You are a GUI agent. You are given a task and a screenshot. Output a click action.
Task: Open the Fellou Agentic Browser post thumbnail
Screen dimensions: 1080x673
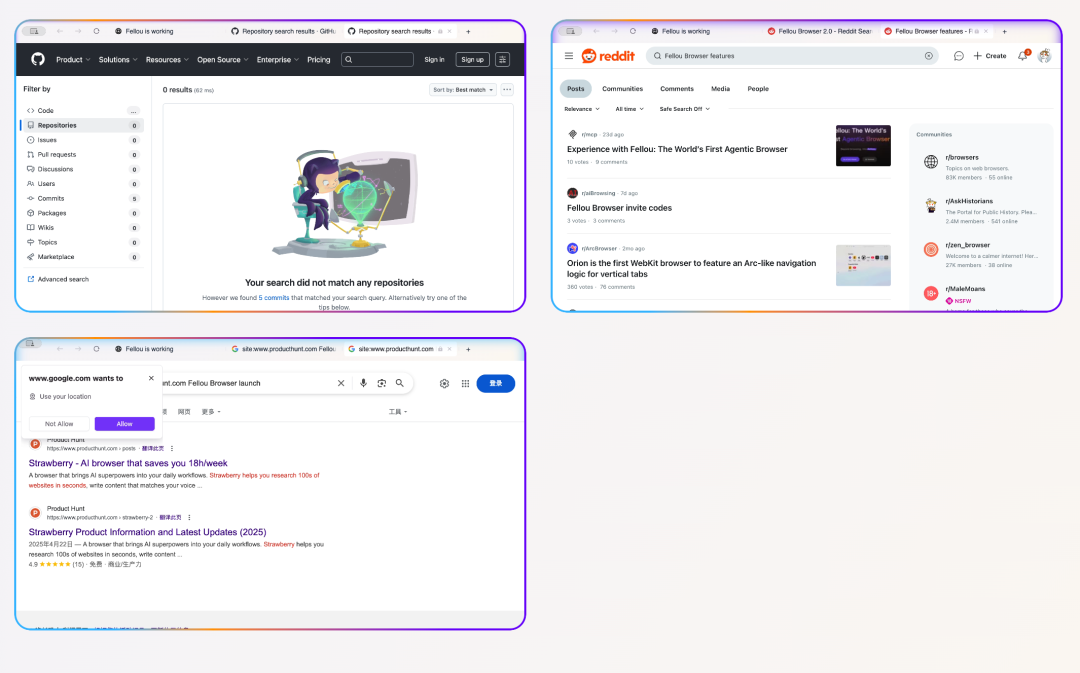(863, 146)
